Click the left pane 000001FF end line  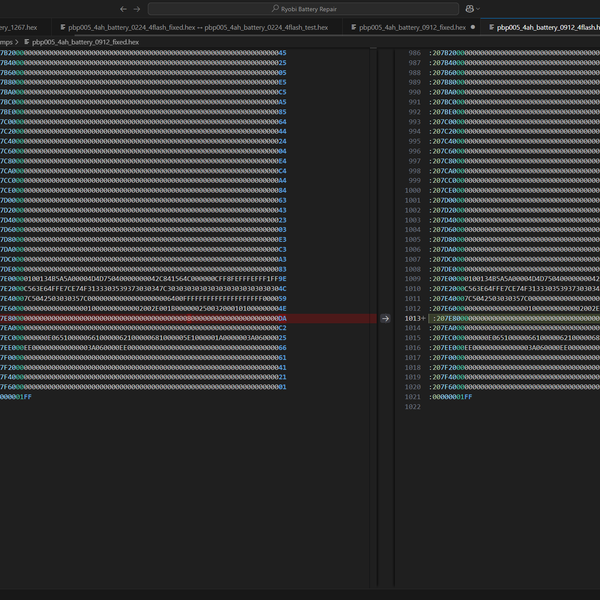point(16,397)
